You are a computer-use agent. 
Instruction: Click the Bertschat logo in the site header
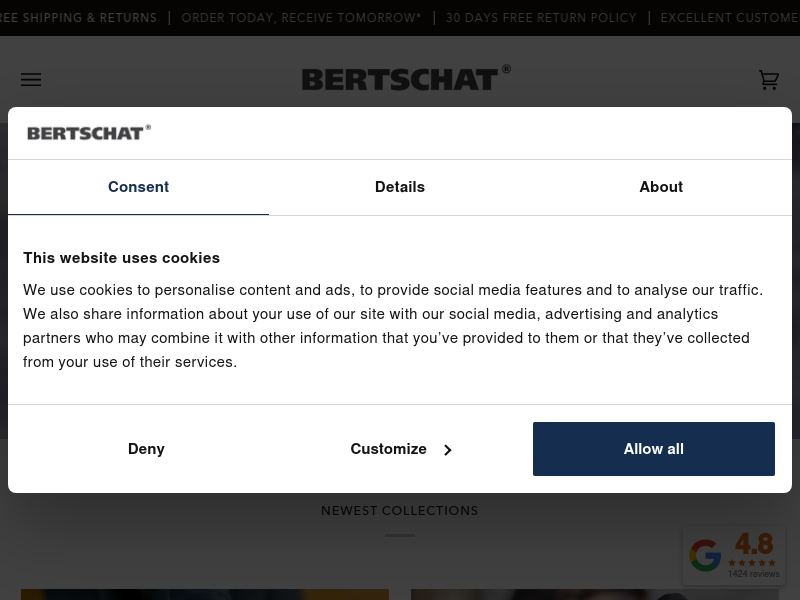pos(406,78)
